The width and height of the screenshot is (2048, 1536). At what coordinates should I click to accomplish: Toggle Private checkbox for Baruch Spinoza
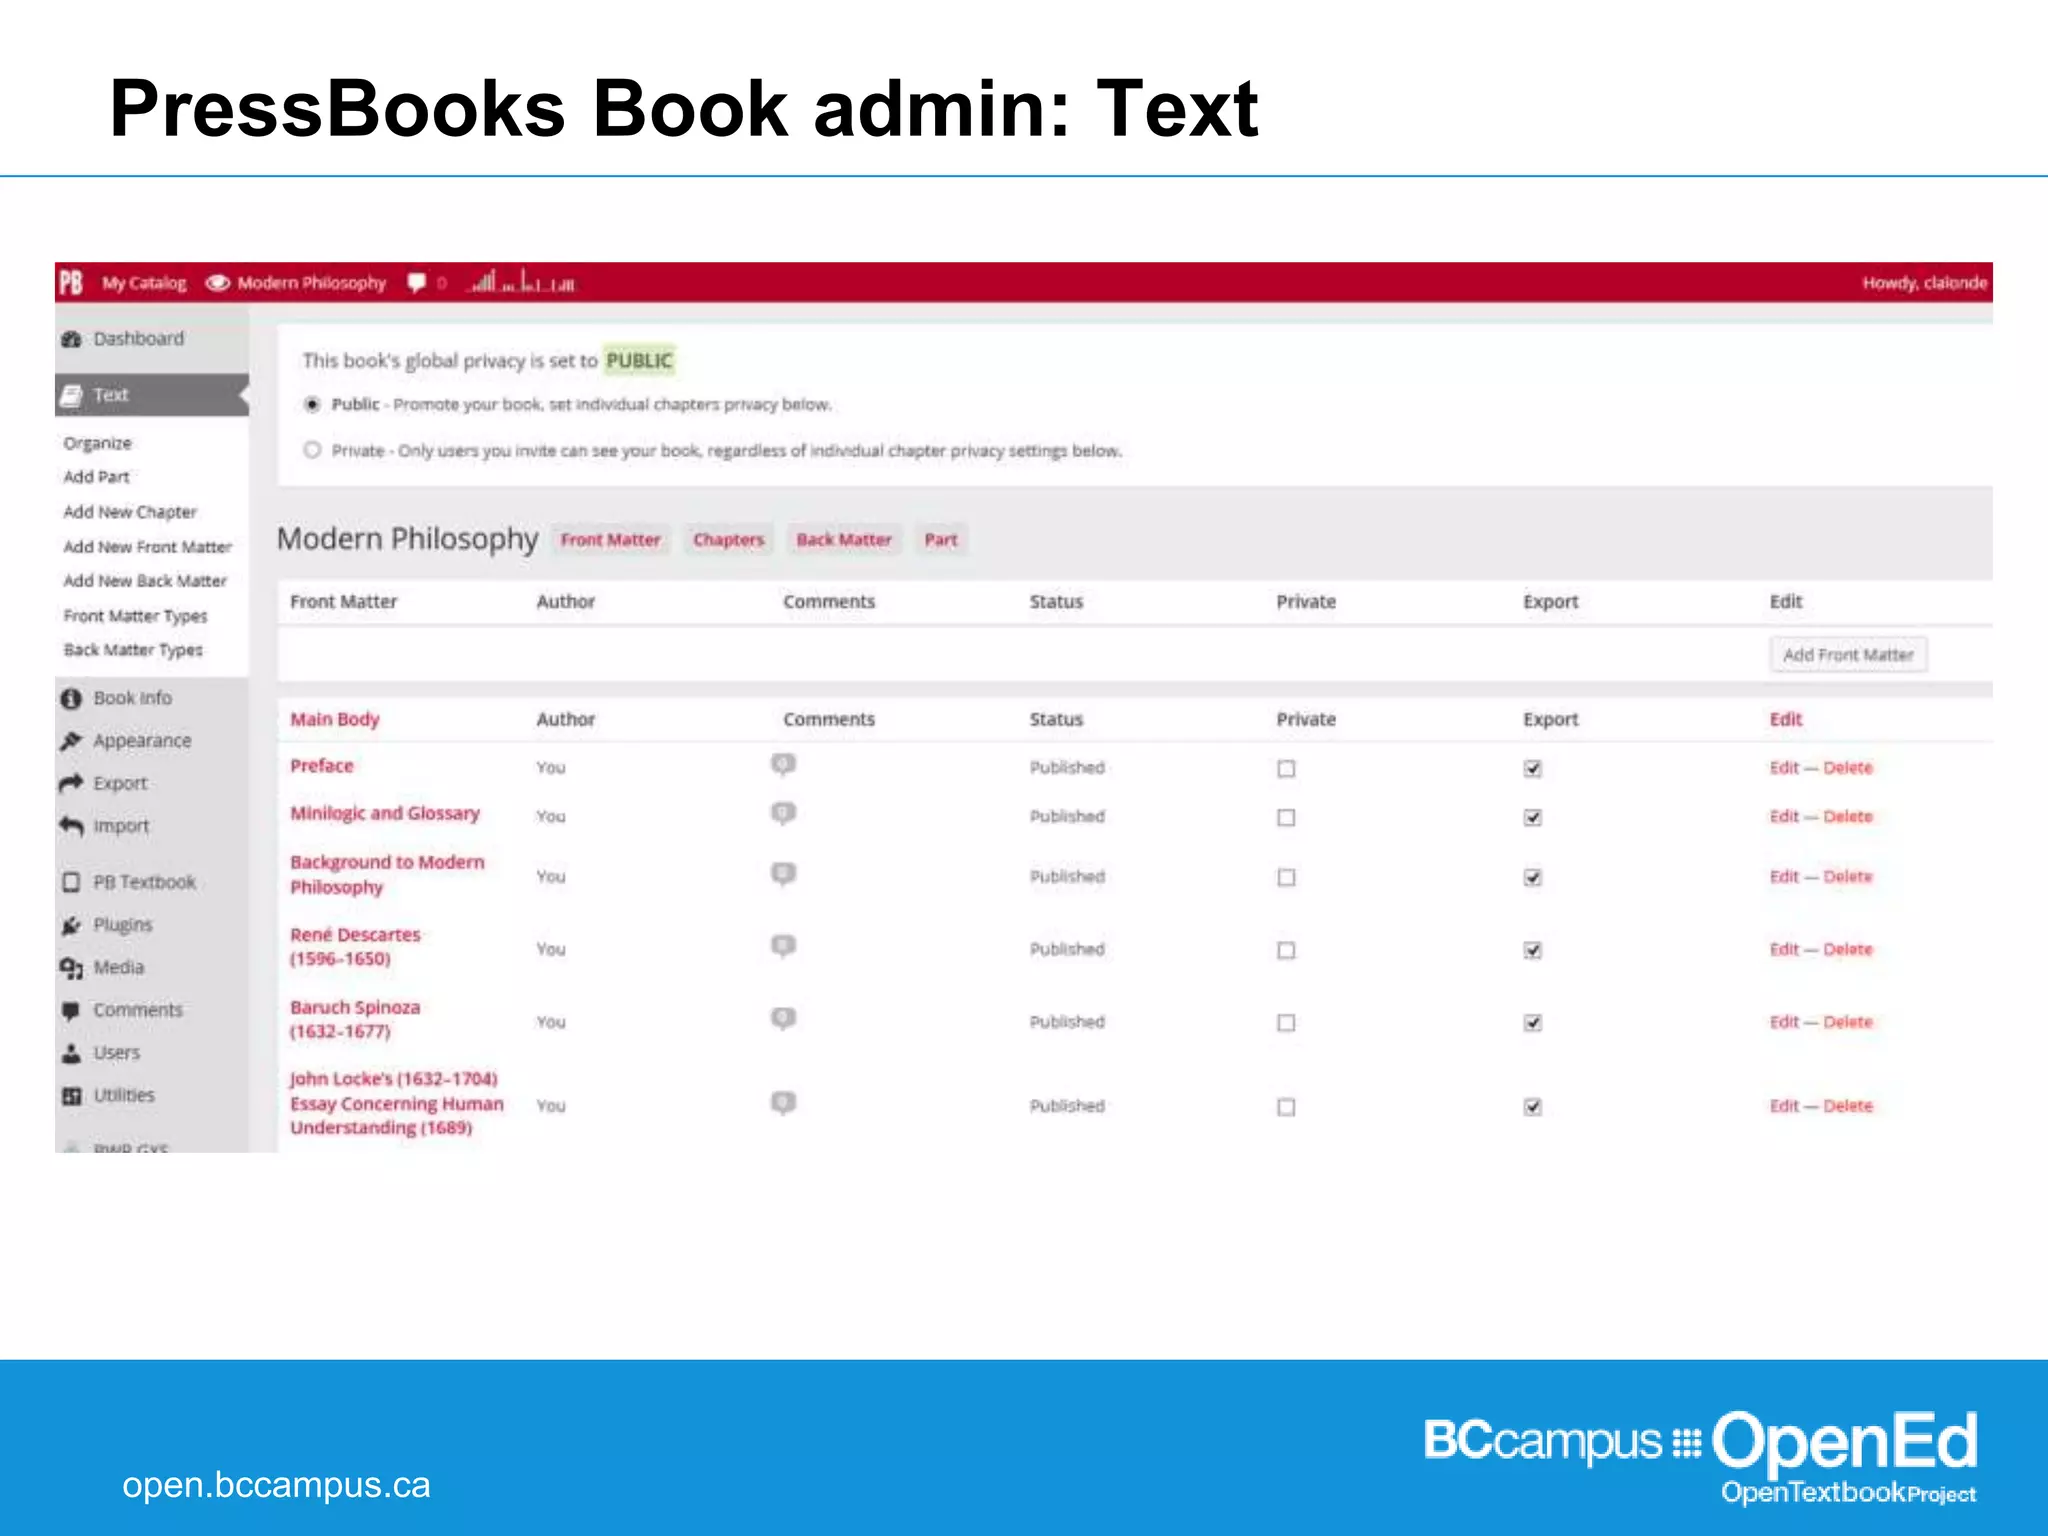pyautogui.click(x=1286, y=1022)
